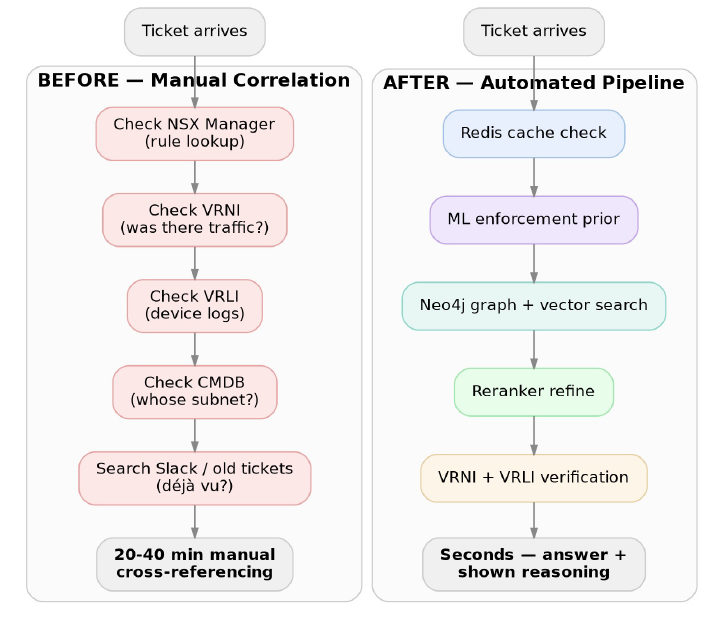
Task: Click arrow between Redis cache and ML prior
Action: (534, 177)
